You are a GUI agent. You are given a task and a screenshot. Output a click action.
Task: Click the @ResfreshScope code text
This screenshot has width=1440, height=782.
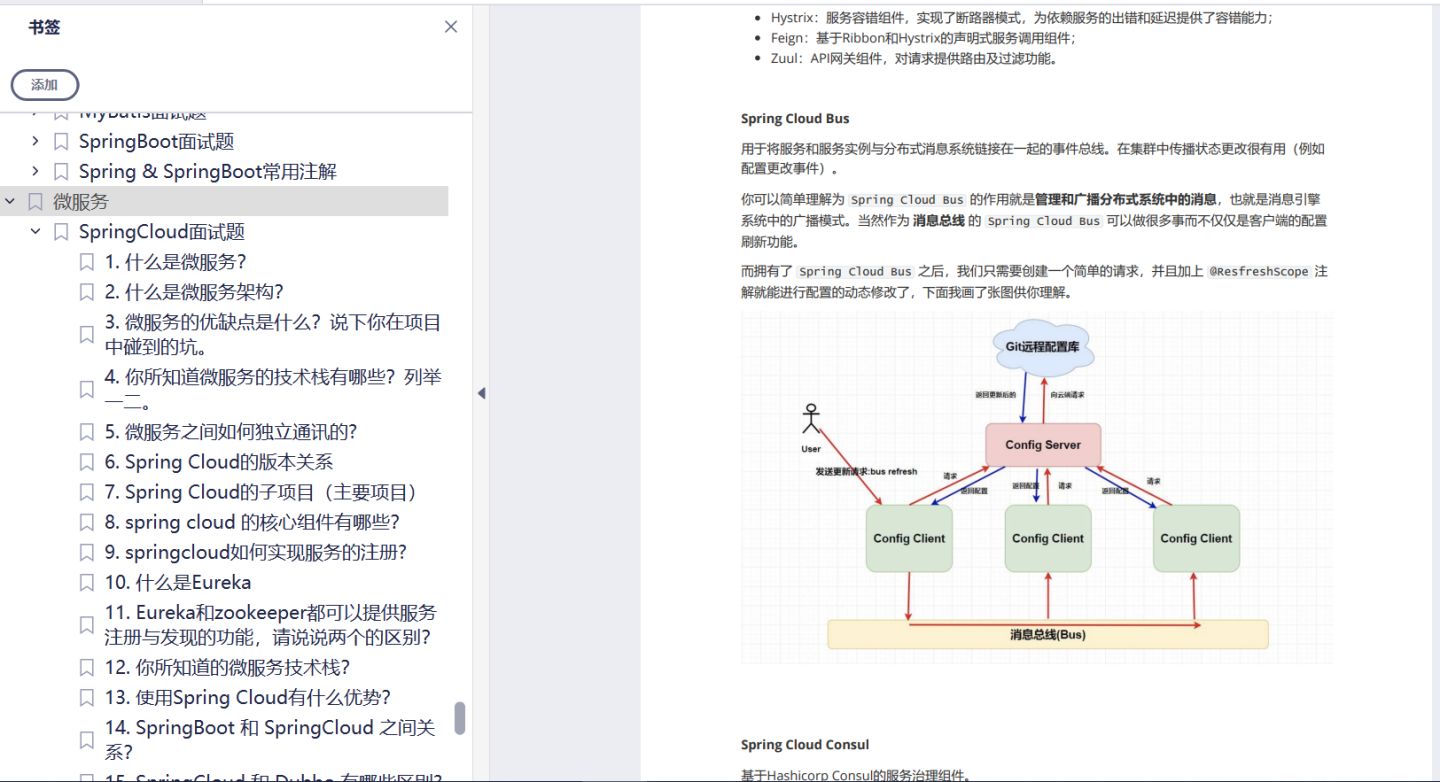point(1259,272)
